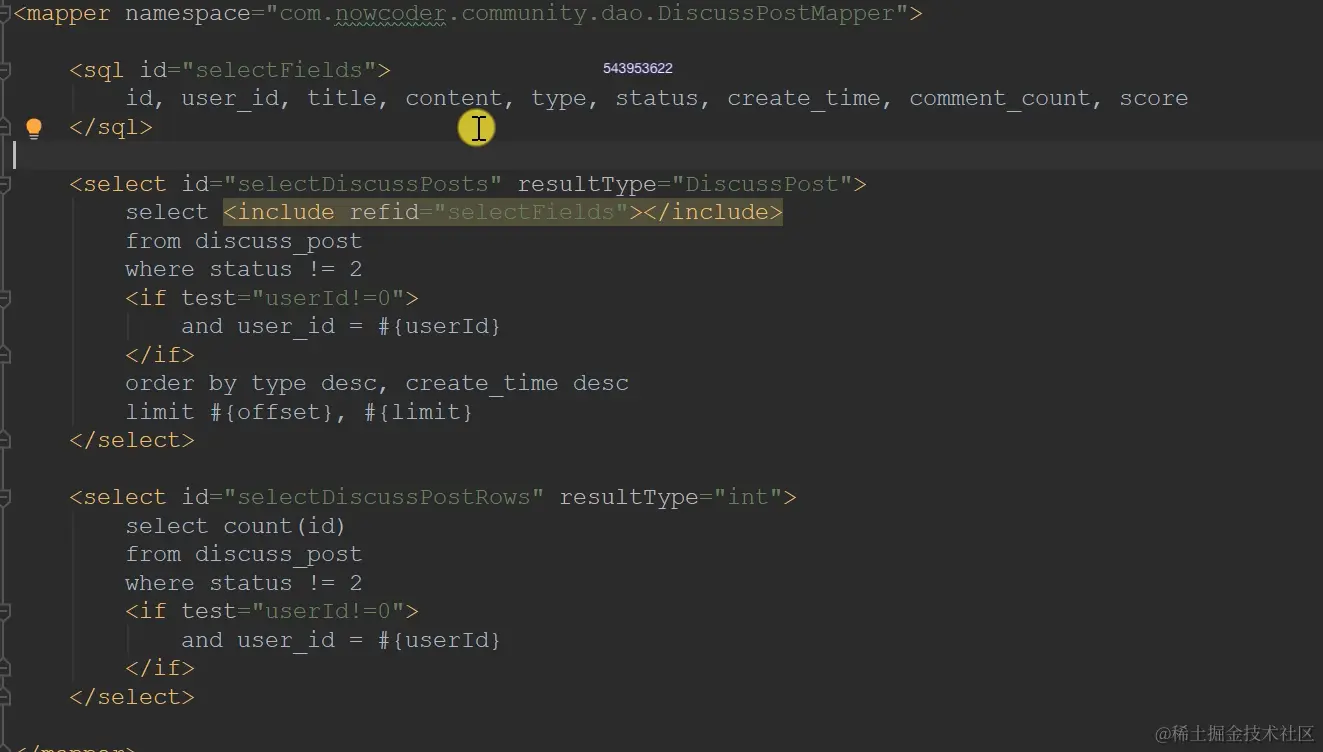Click the "title" column in the field list

coord(342,98)
